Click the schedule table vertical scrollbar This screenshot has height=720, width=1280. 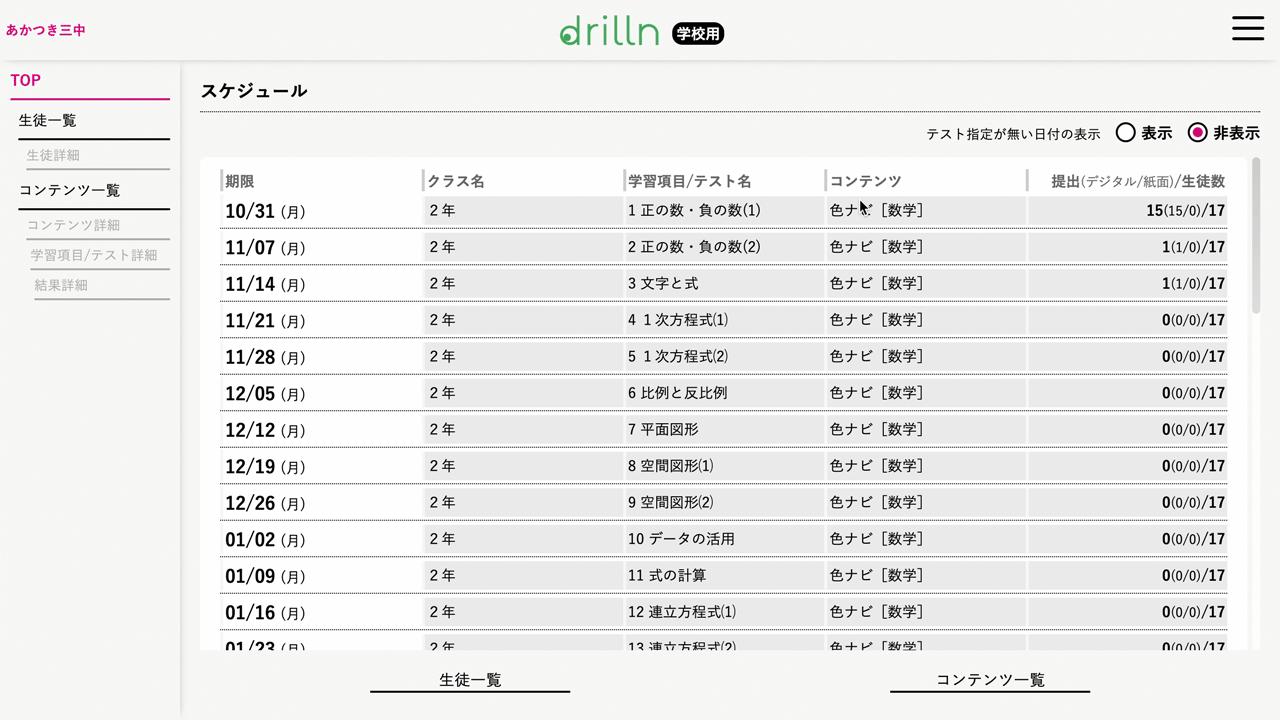[x=1256, y=235]
